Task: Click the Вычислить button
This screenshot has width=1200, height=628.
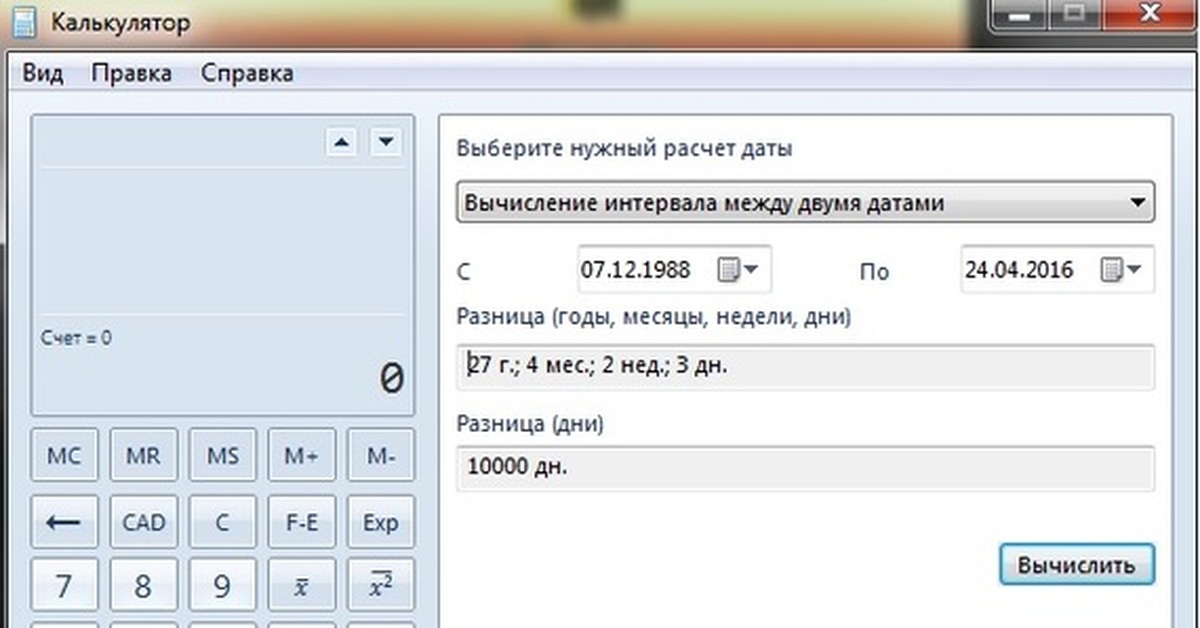Action: pyautogui.click(x=1076, y=564)
